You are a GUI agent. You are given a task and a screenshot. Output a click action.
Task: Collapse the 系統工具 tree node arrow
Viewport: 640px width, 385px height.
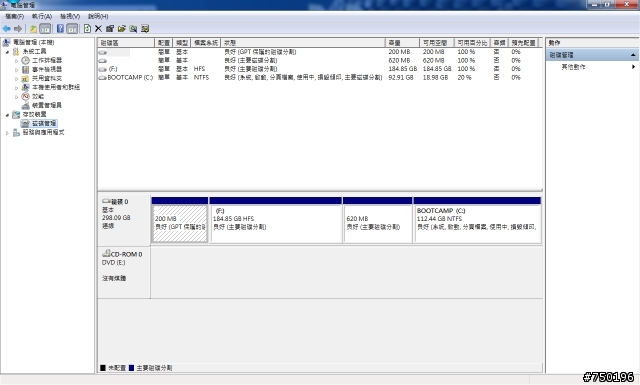(x=7, y=52)
